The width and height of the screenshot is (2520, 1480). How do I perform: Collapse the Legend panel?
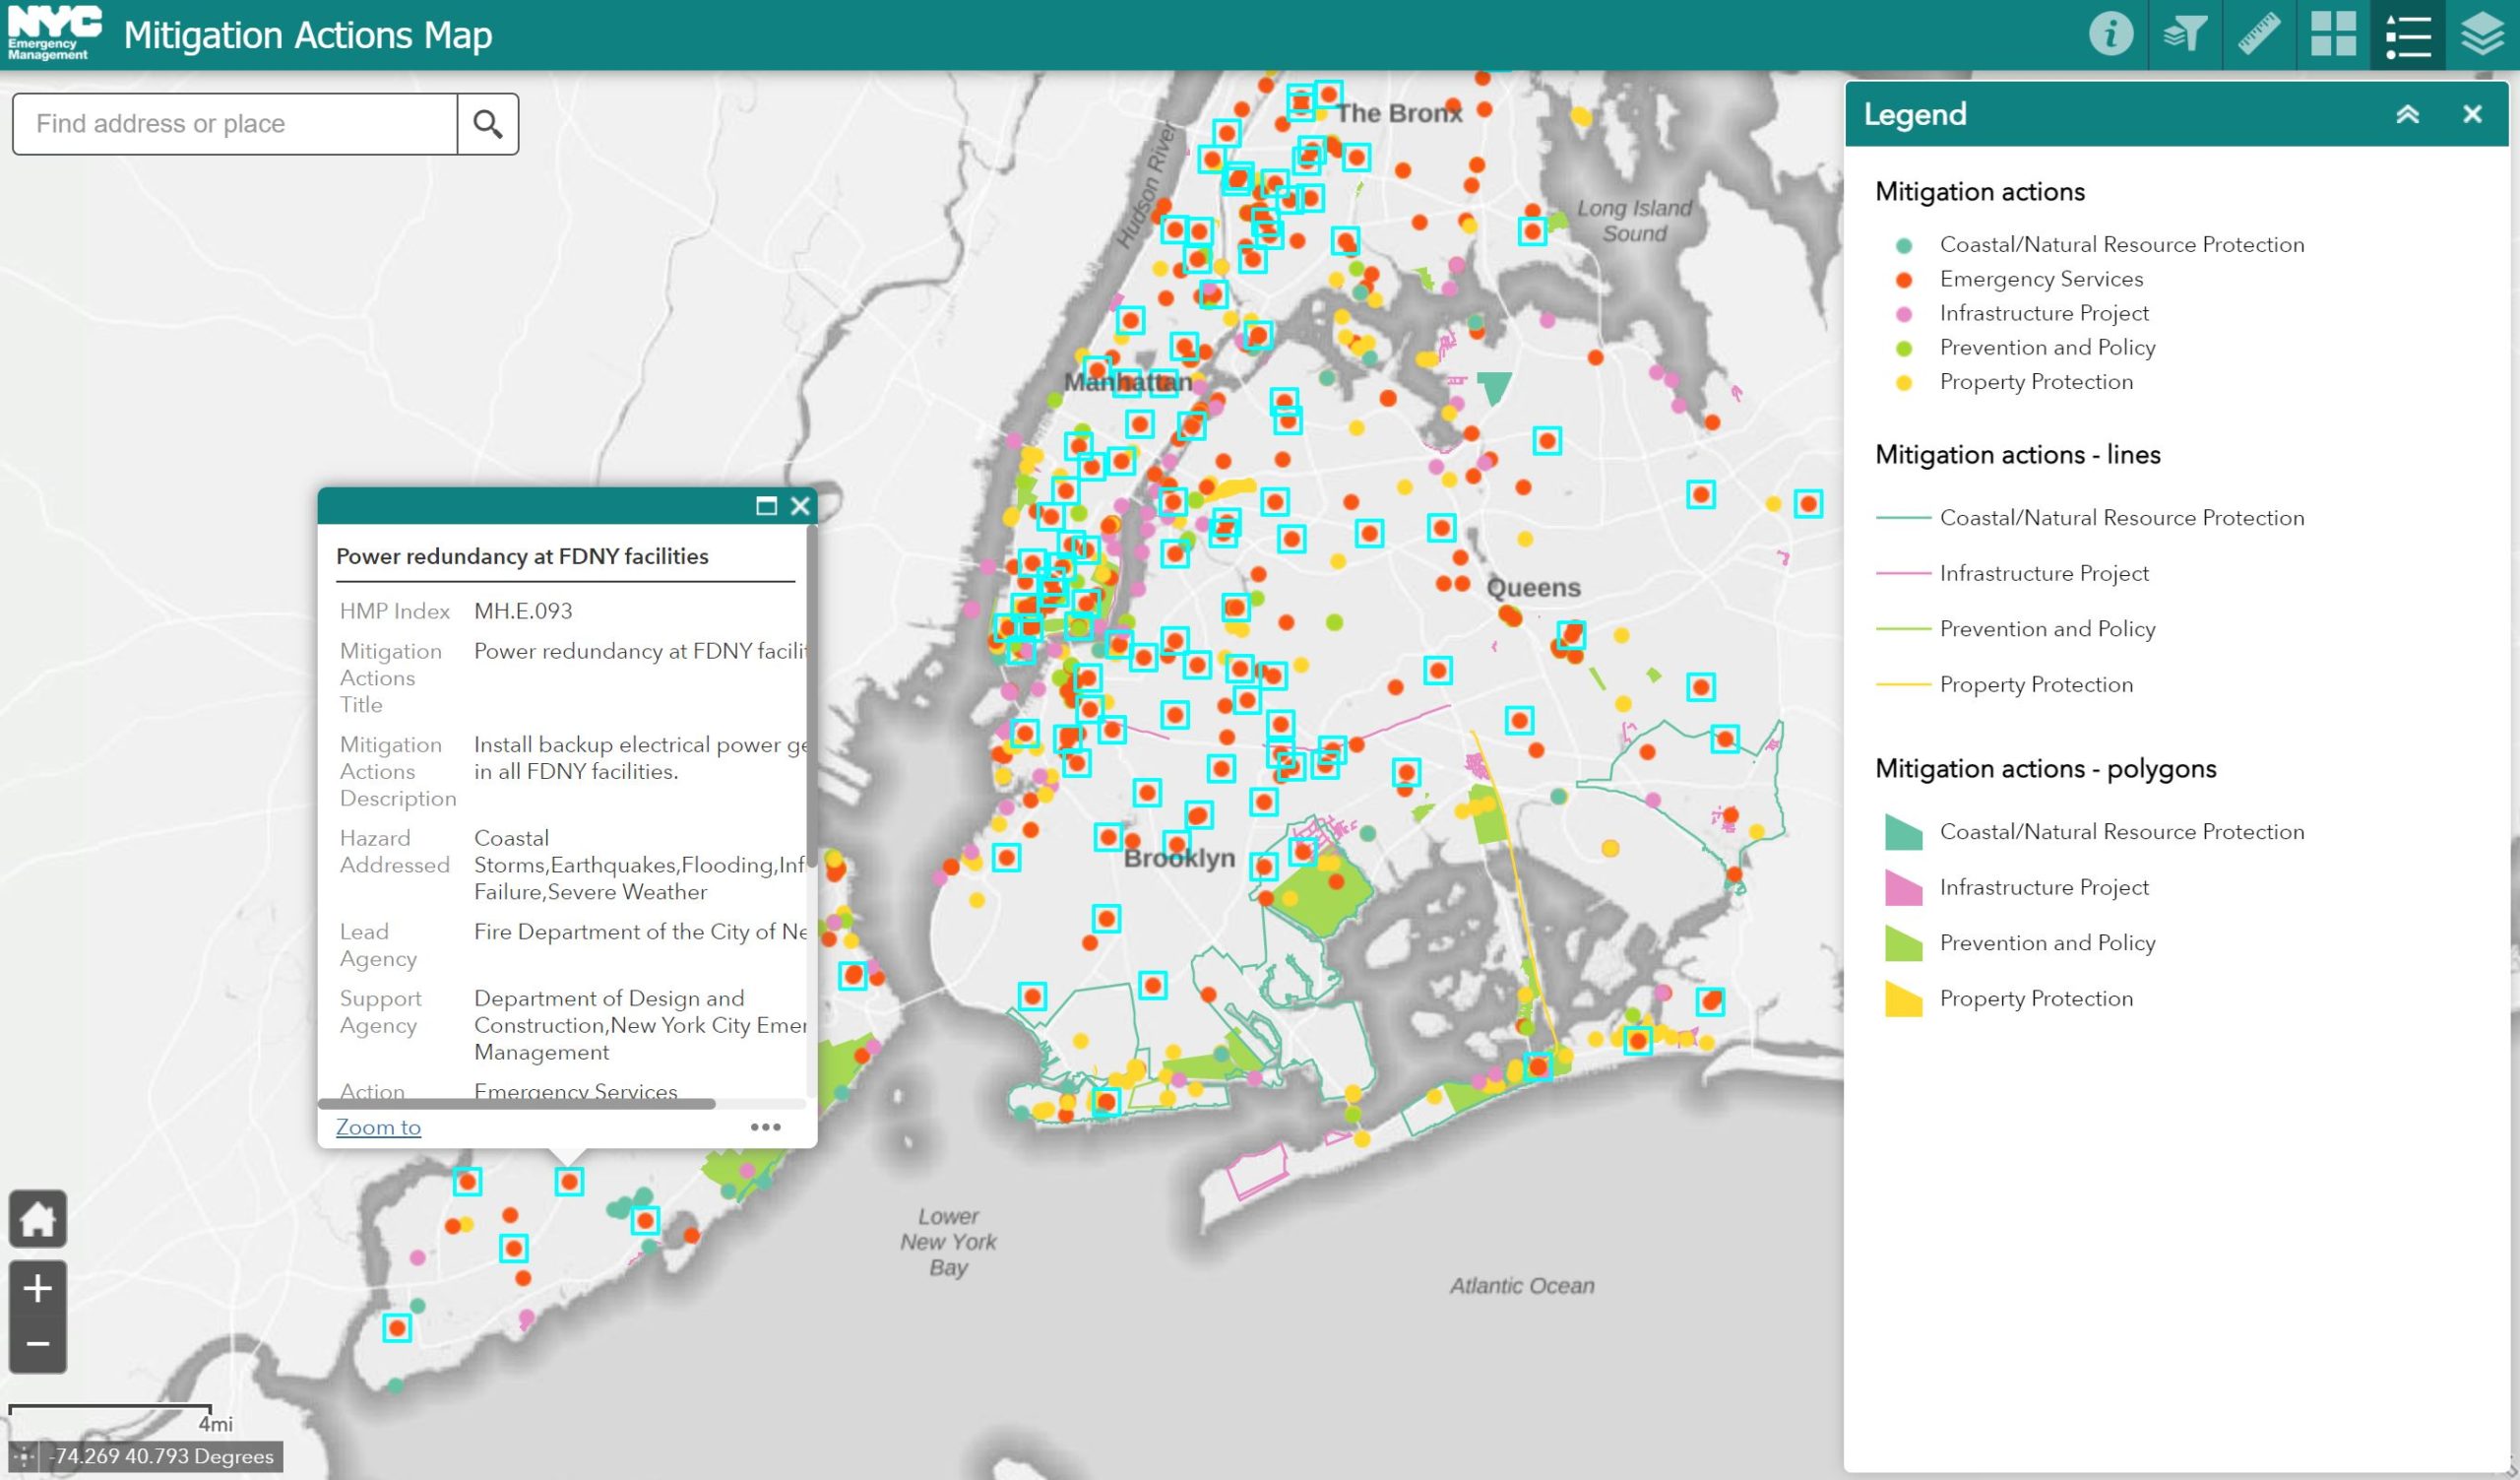click(x=2410, y=113)
